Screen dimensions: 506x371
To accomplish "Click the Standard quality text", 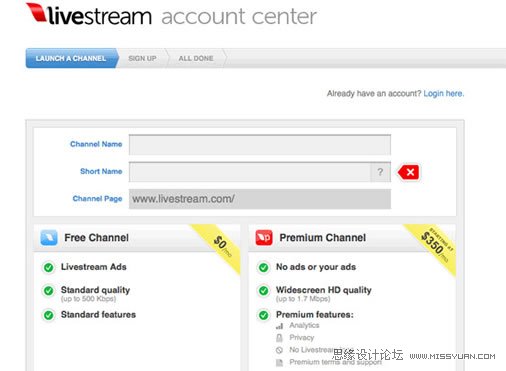I will click(x=95, y=290).
